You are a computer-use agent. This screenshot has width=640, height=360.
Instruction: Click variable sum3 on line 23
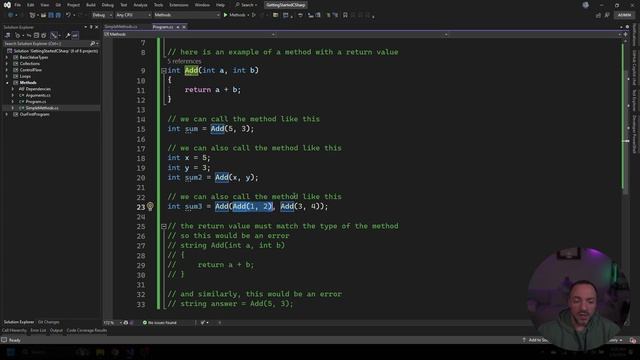coord(193,207)
